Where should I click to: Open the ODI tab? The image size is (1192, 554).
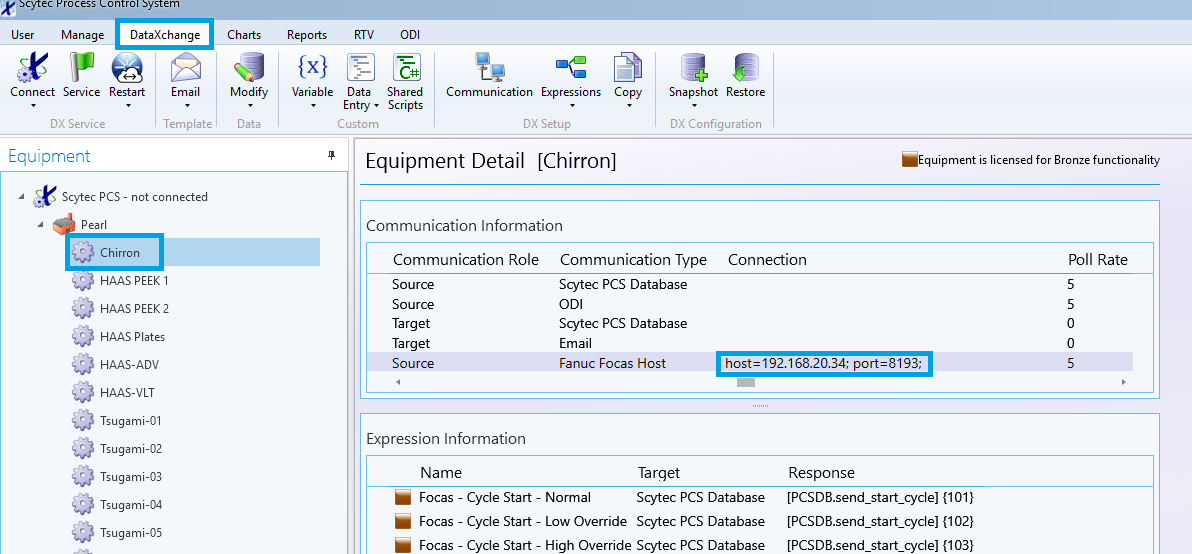coord(410,35)
